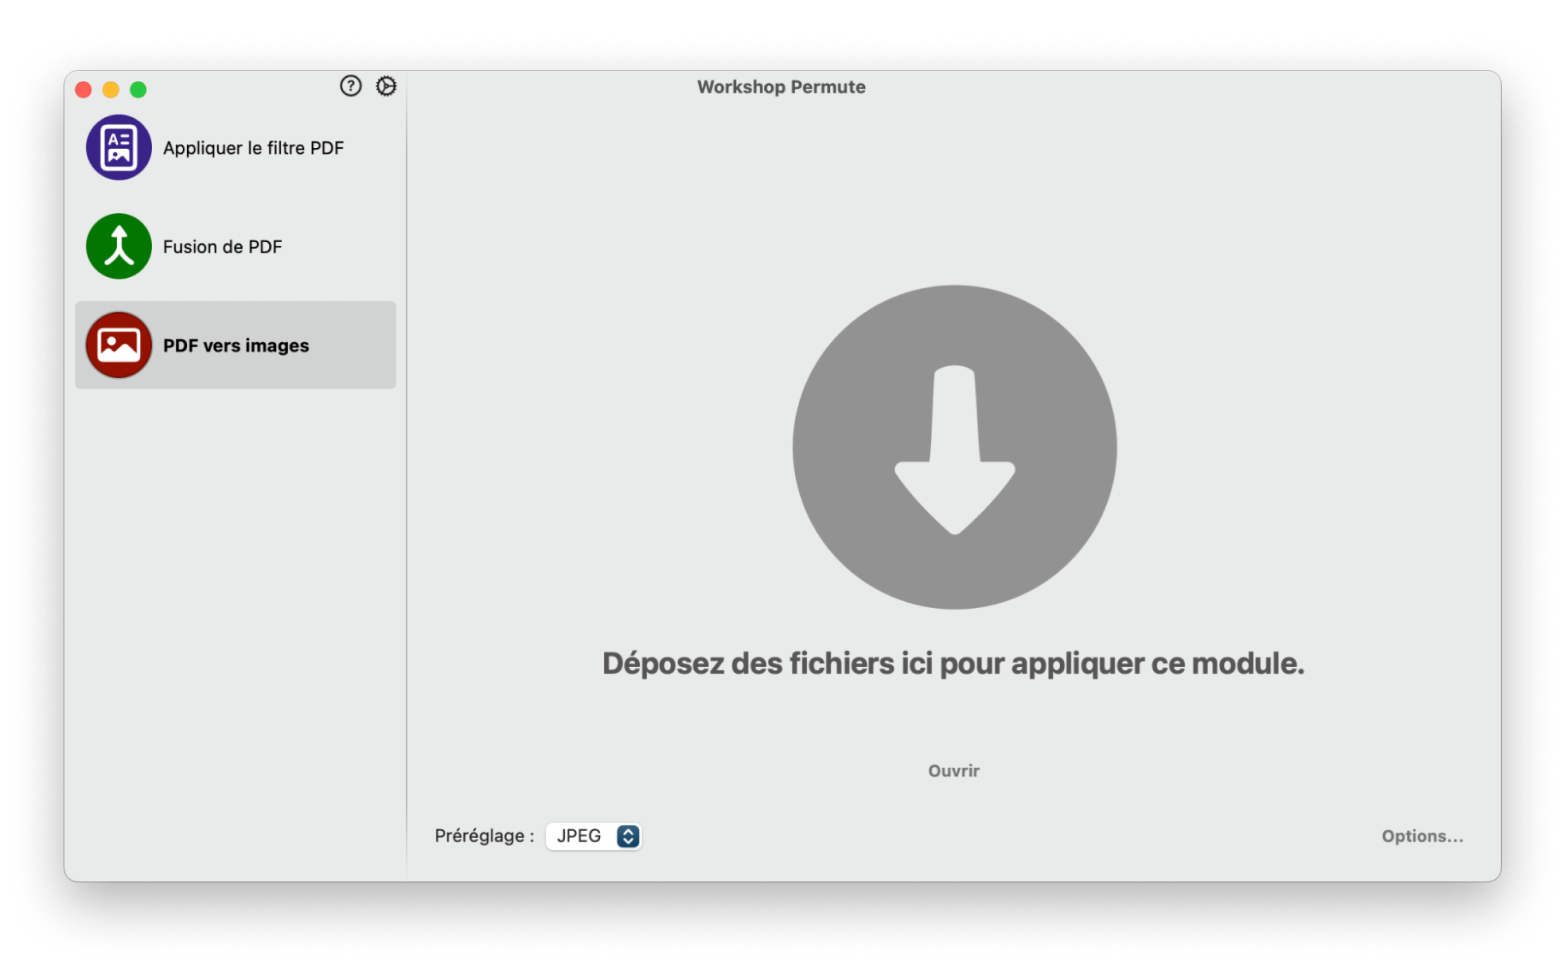Open the help question mark icon
Screen dimensions: 1560x974
(350, 86)
